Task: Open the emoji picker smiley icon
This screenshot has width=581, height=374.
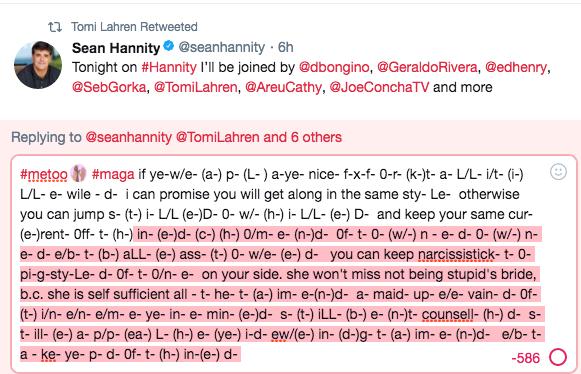Action: pos(558,172)
